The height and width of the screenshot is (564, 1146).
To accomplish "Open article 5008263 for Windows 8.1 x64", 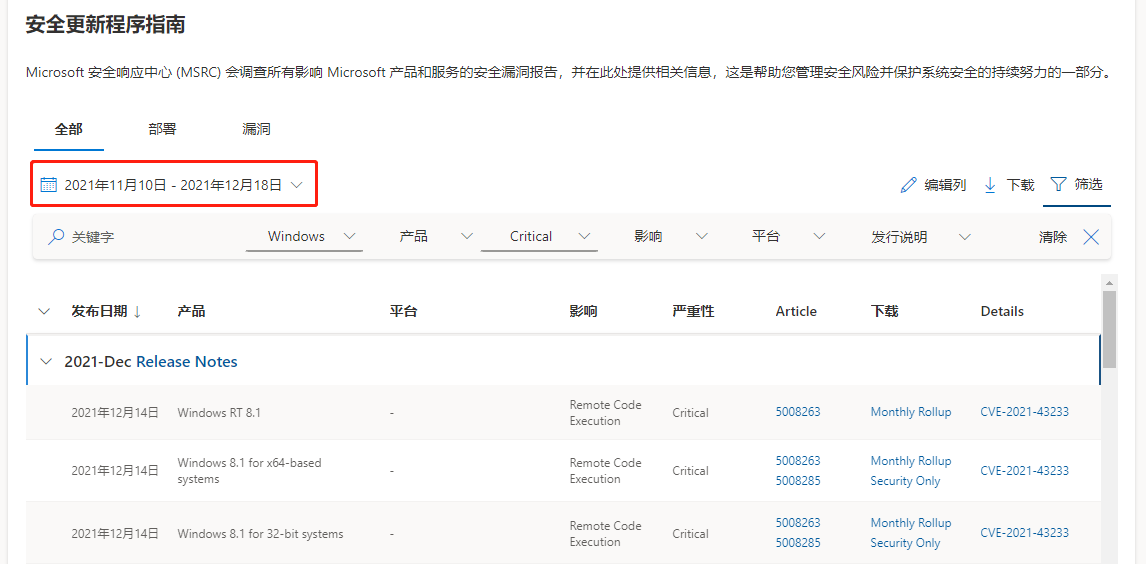I will (x=798, y=461).
